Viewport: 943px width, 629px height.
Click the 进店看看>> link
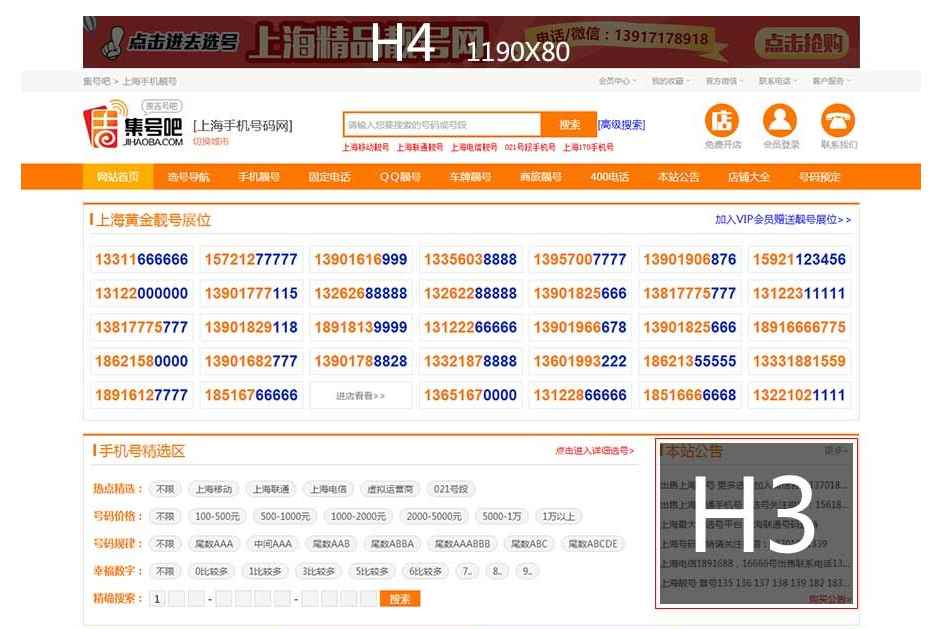coord(361,396)
